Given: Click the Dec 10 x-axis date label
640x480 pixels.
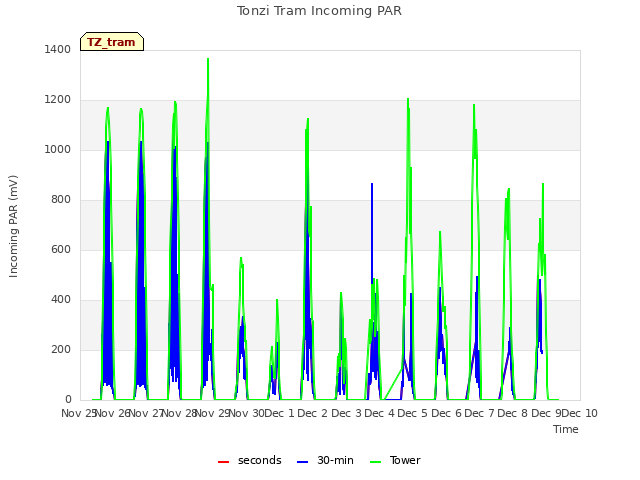Looking at the screenshot, I should [x=580, y=413].
